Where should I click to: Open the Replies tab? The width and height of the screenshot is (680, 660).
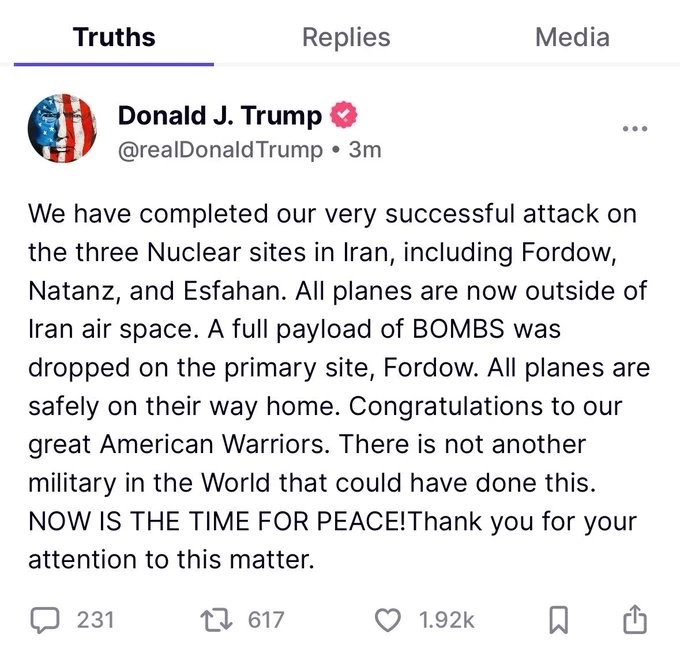346,38
